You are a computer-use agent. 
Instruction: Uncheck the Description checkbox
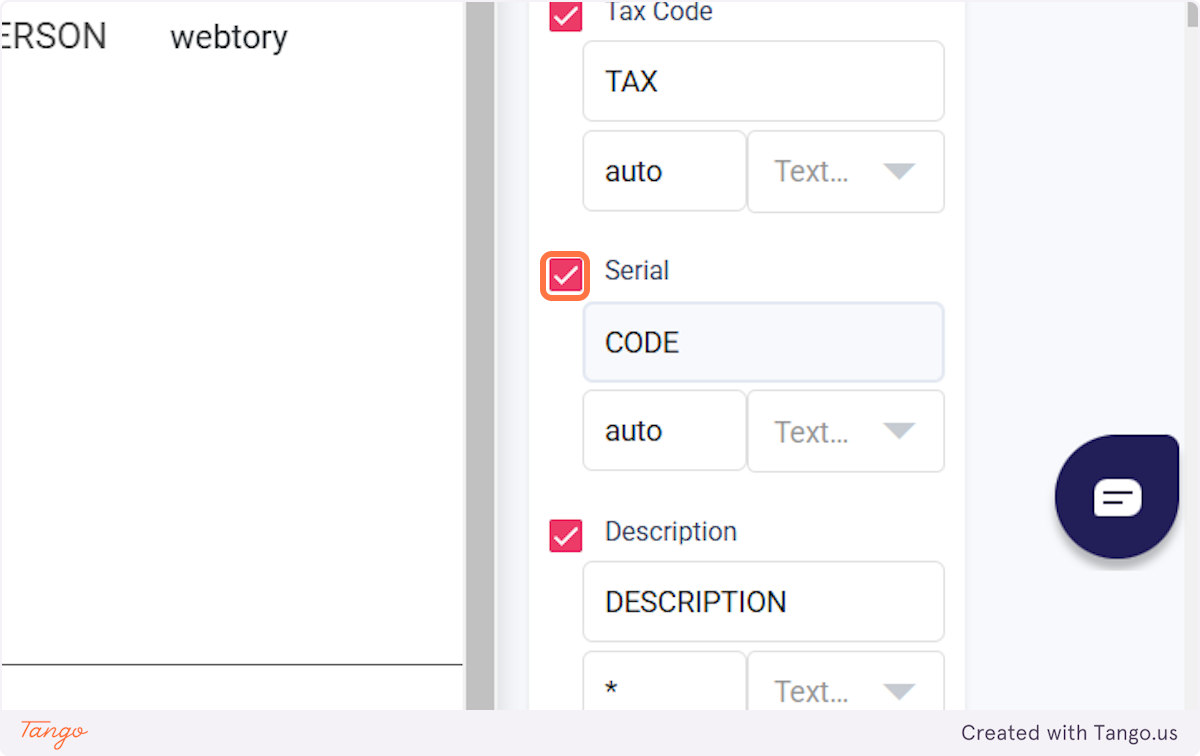[566, 536]
